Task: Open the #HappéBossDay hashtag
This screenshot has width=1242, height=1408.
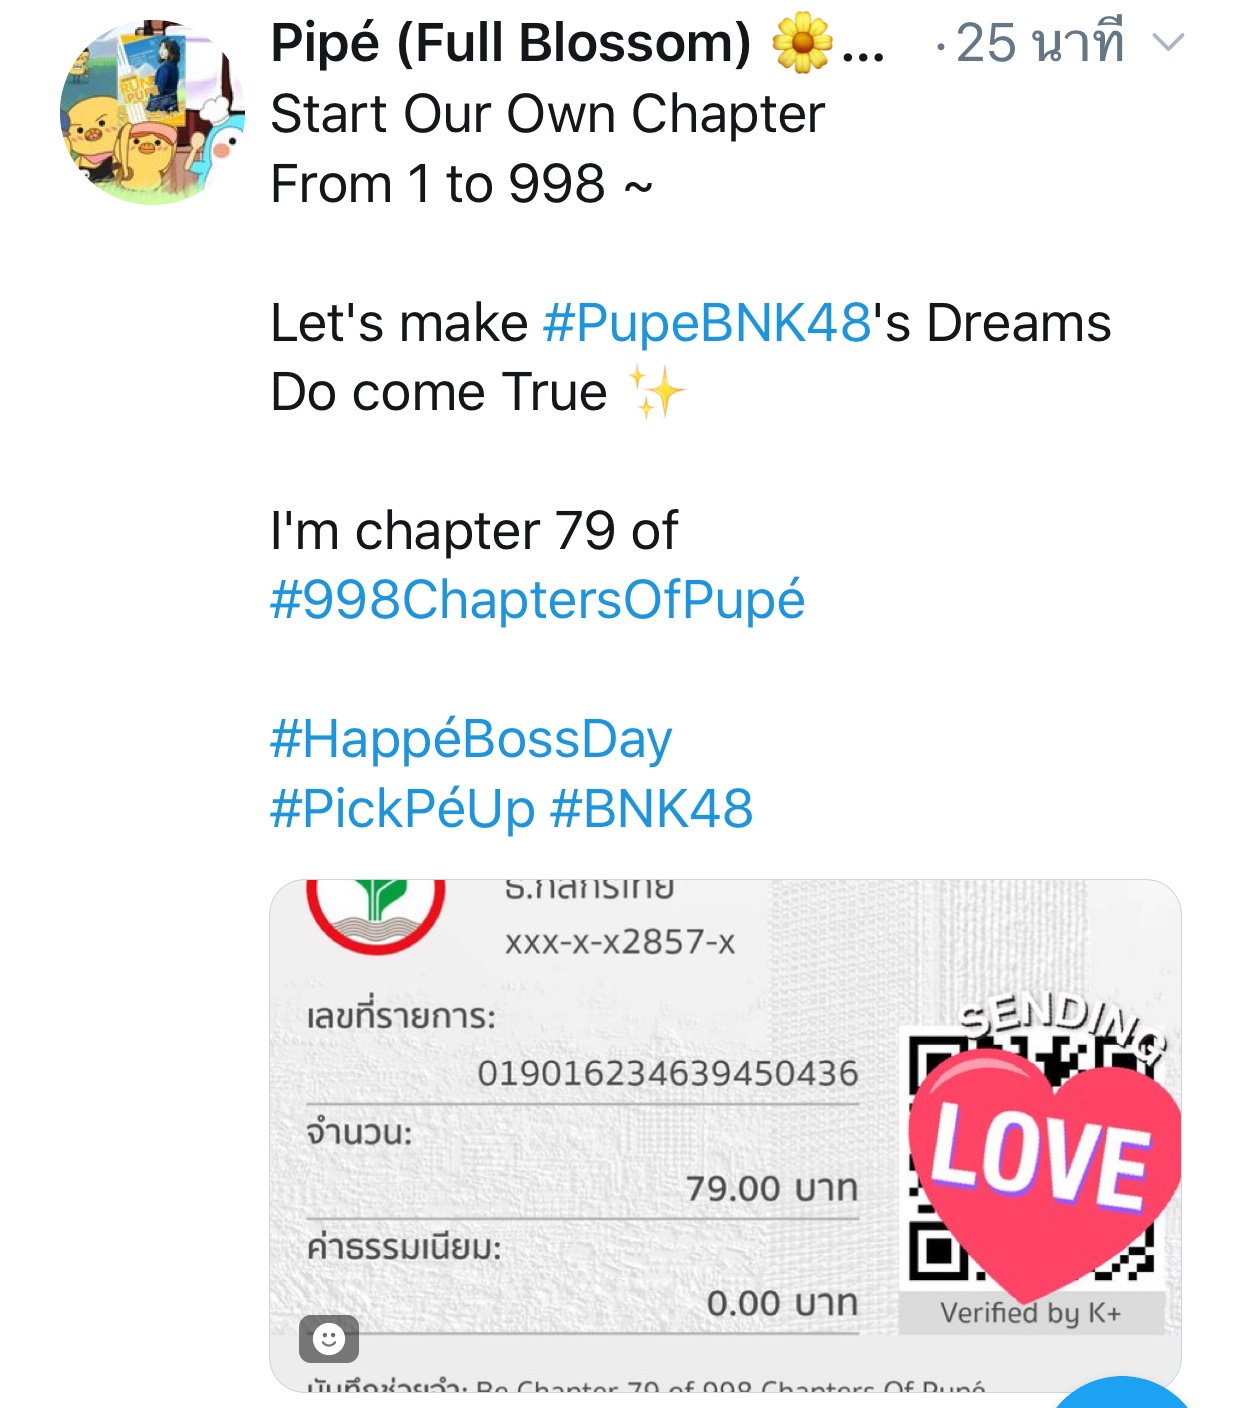Action: 471,740
